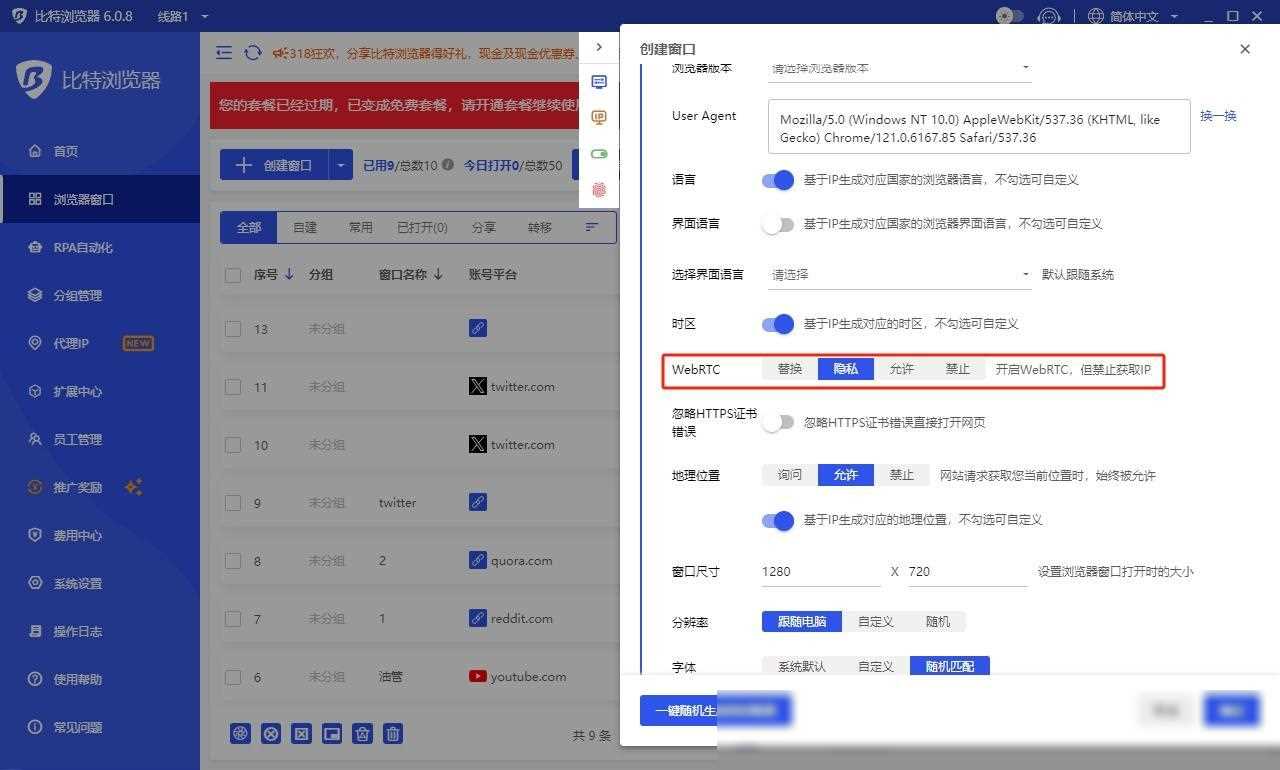
Task: Switch to the 转移 tab
Action: click(x=540, y=227)
